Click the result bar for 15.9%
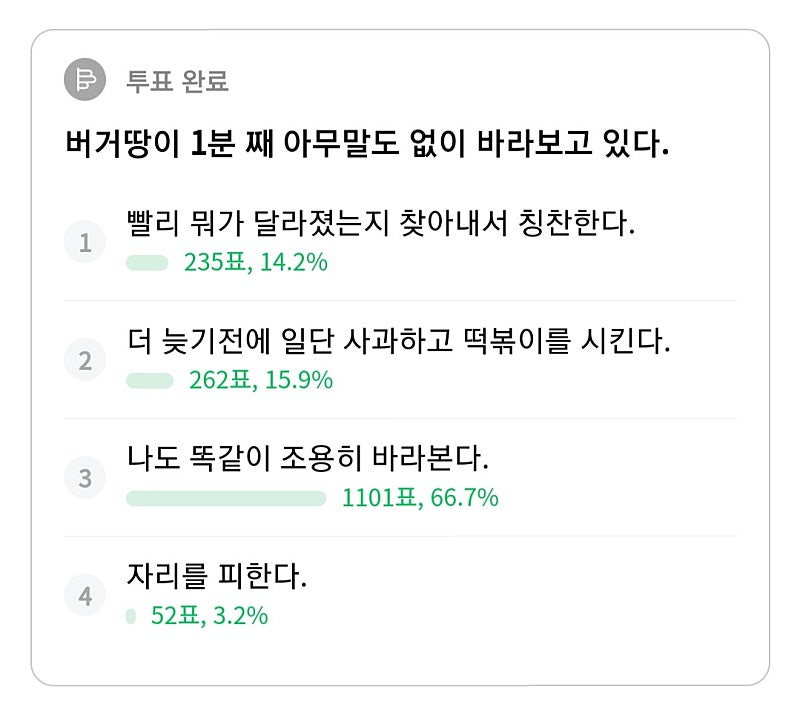 coord(150,381)
